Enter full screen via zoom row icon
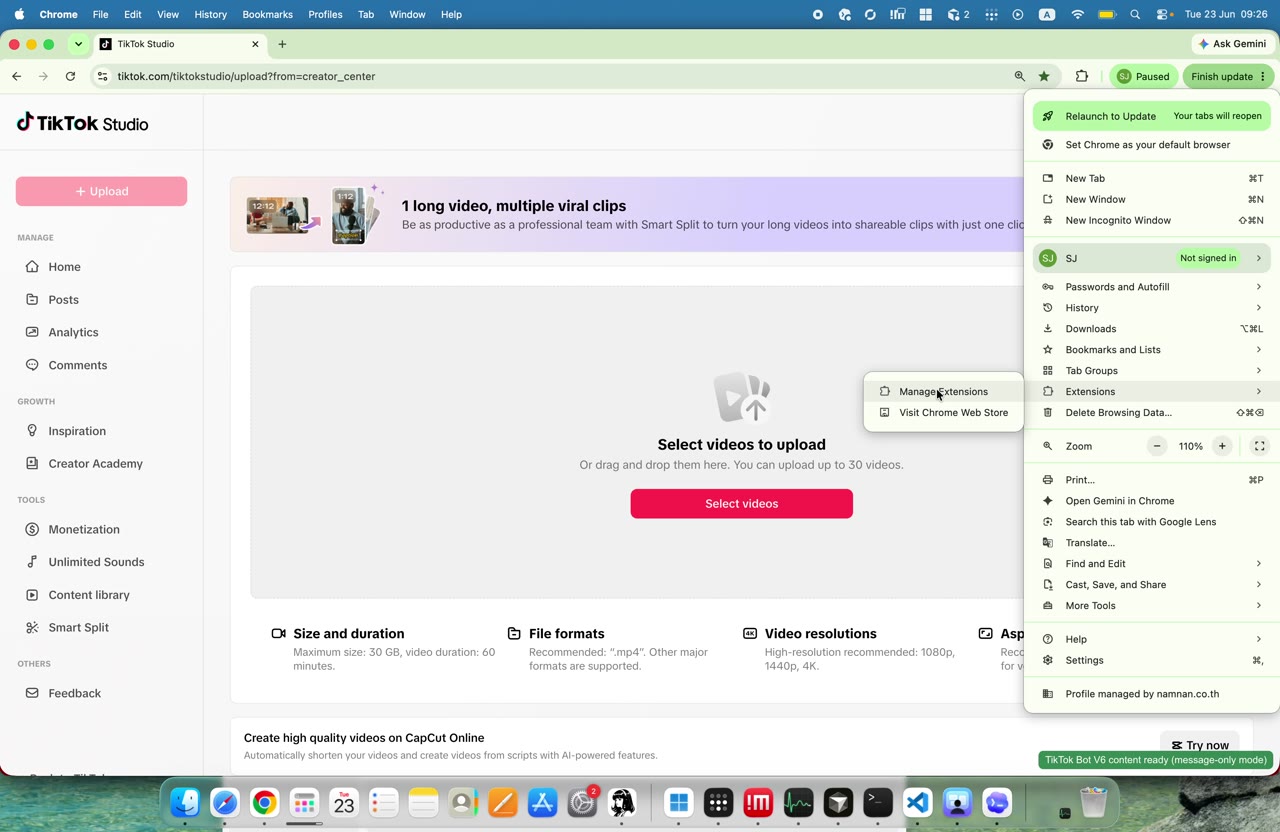 coord(1260,446)
